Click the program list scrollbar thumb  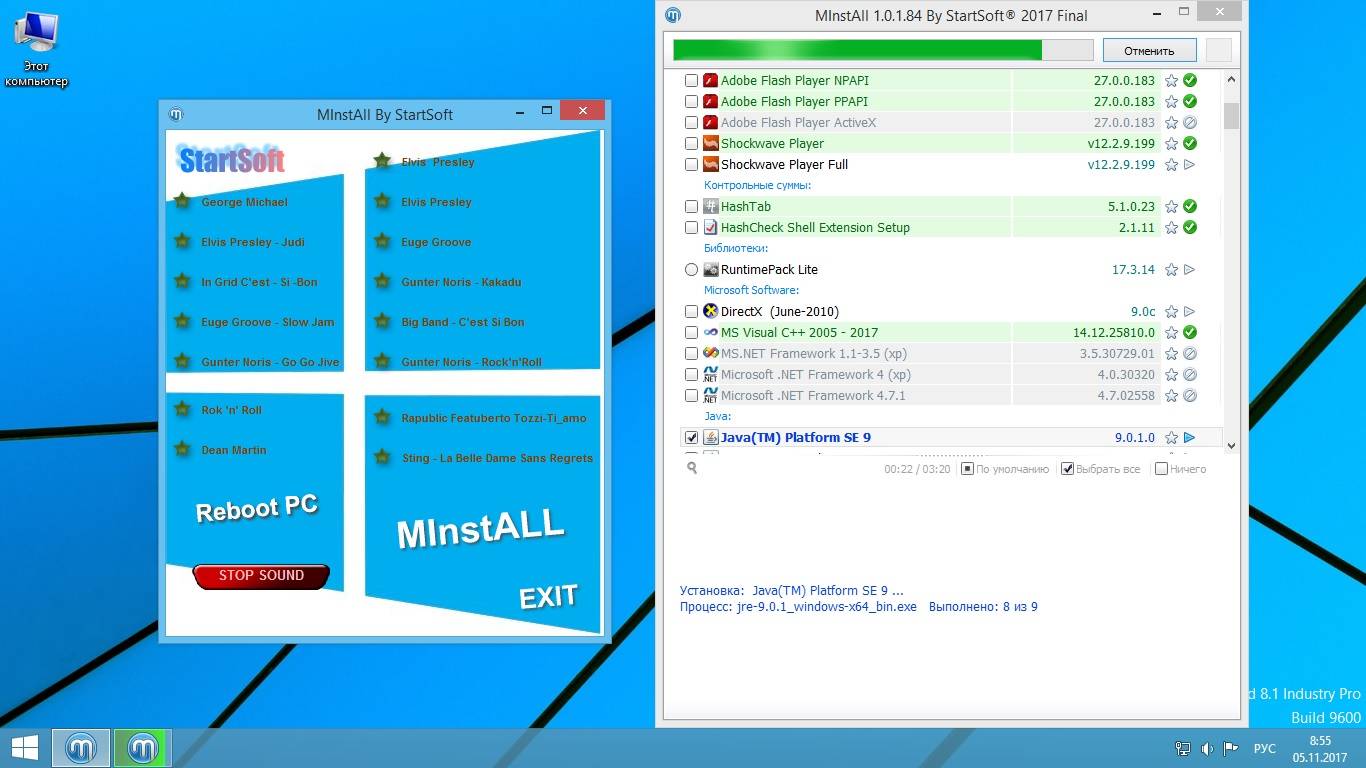1231,115
